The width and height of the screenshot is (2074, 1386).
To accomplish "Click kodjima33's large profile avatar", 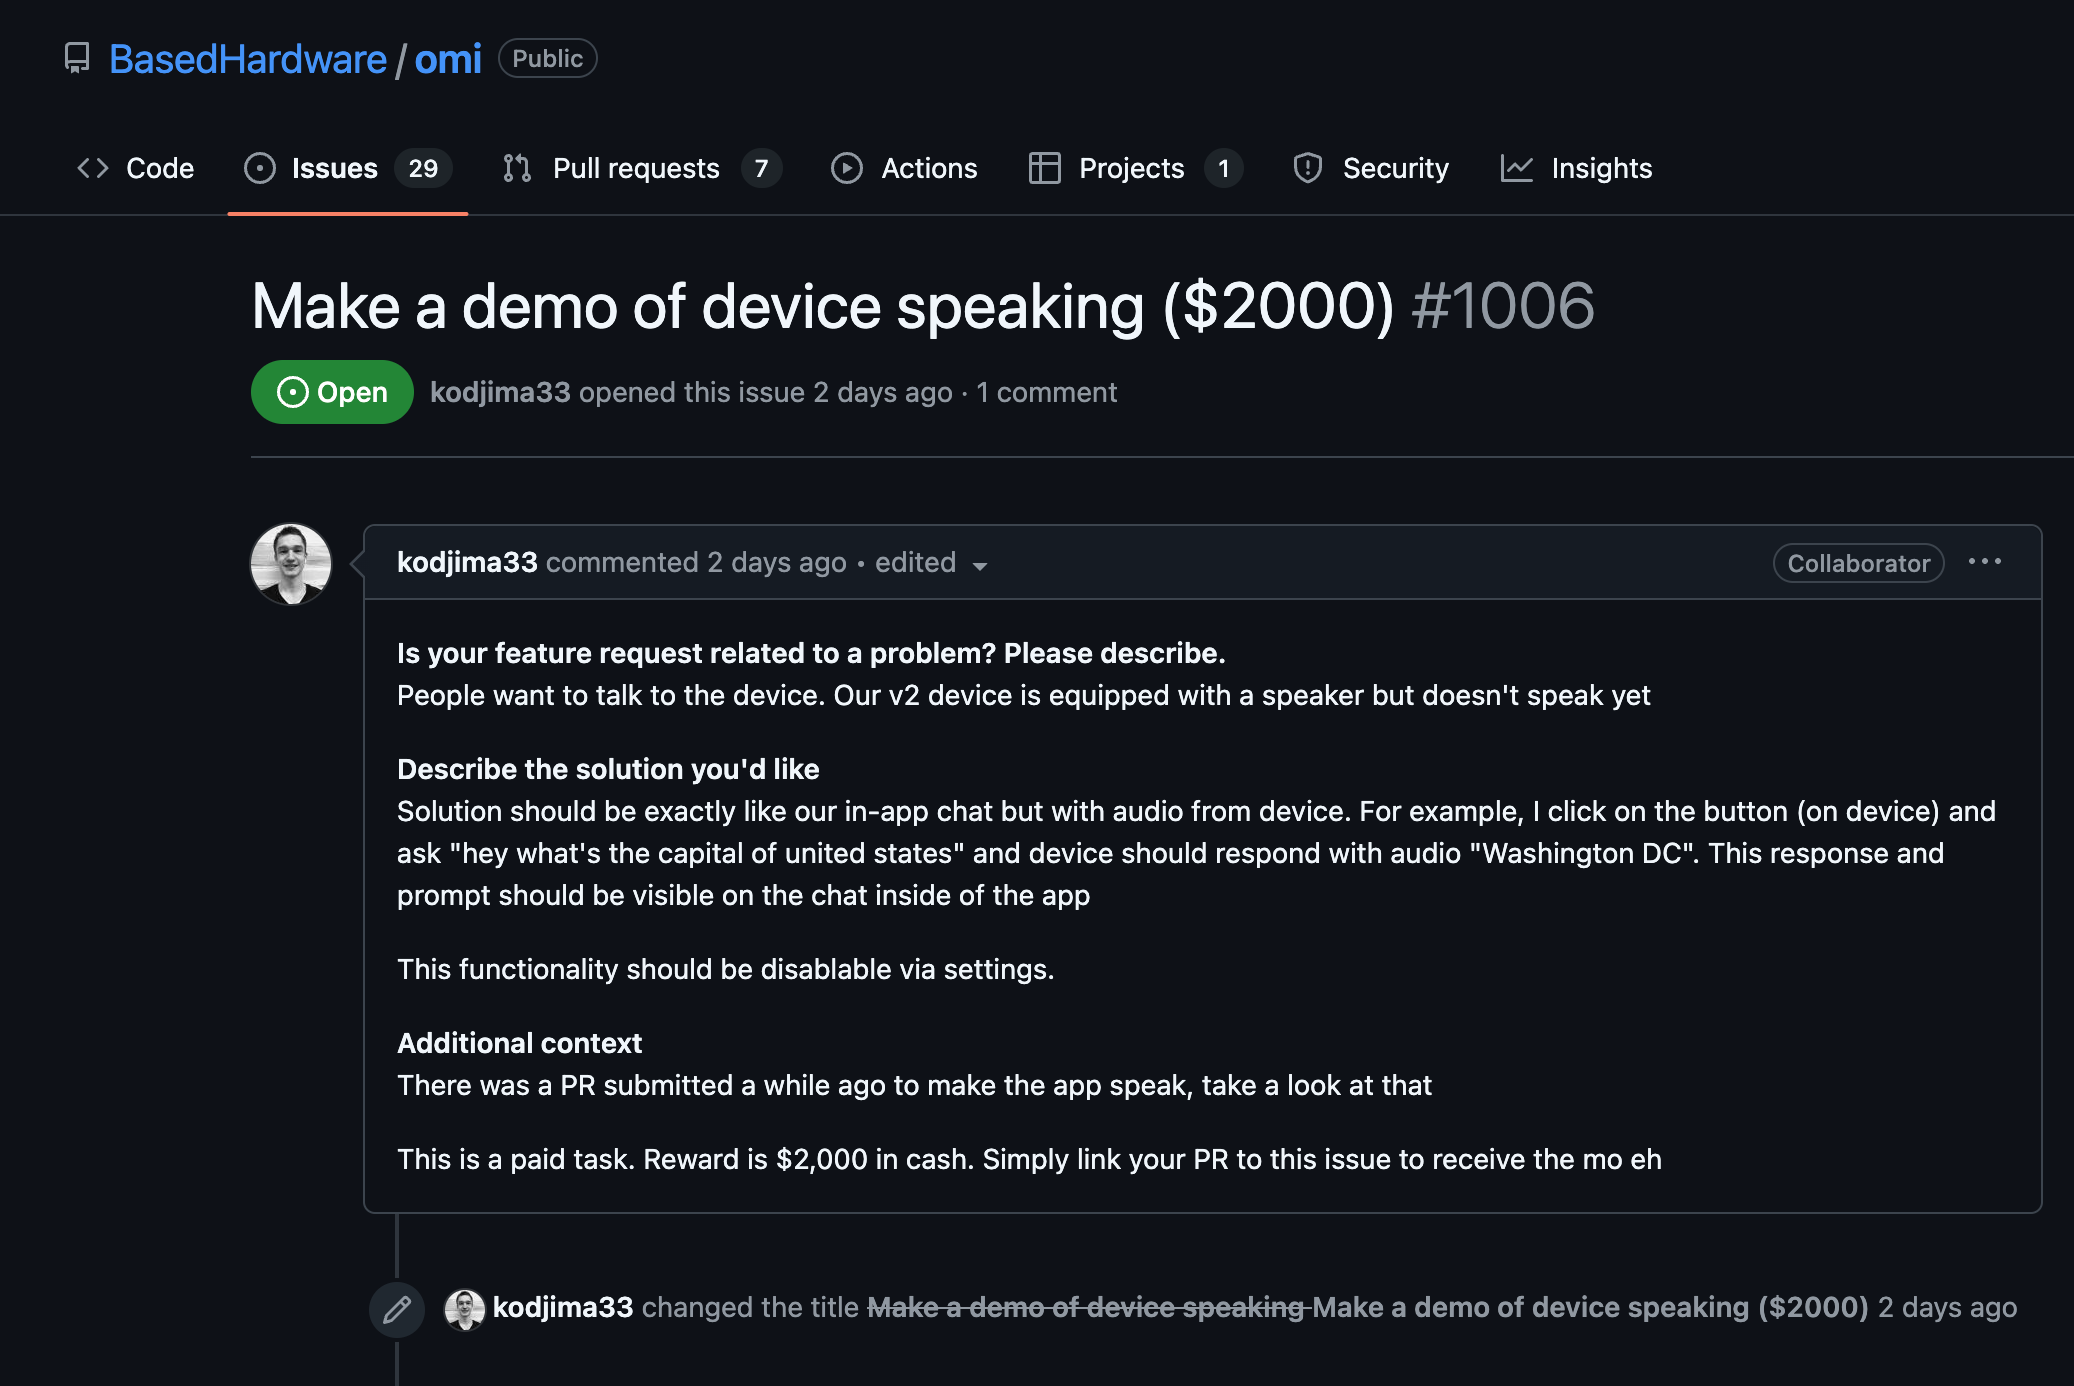I will [x=291, y=564].
